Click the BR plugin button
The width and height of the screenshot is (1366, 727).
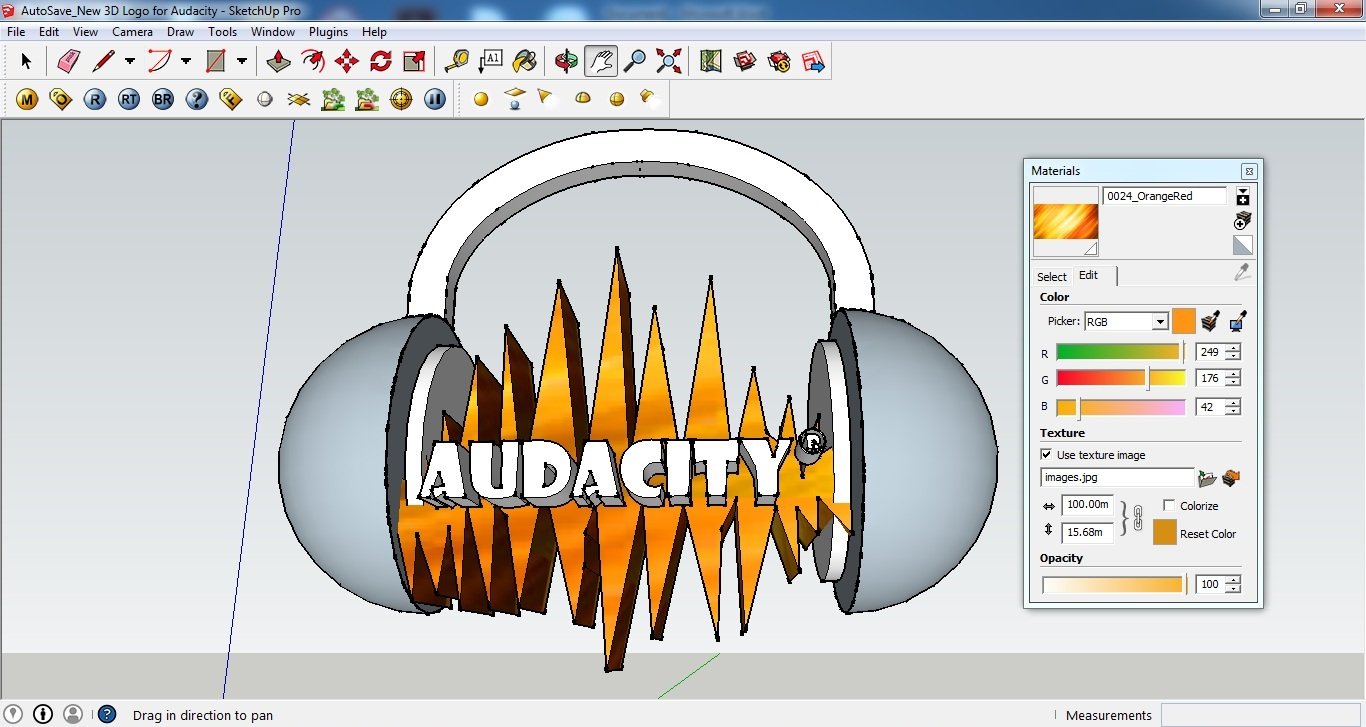pos(163,99)
